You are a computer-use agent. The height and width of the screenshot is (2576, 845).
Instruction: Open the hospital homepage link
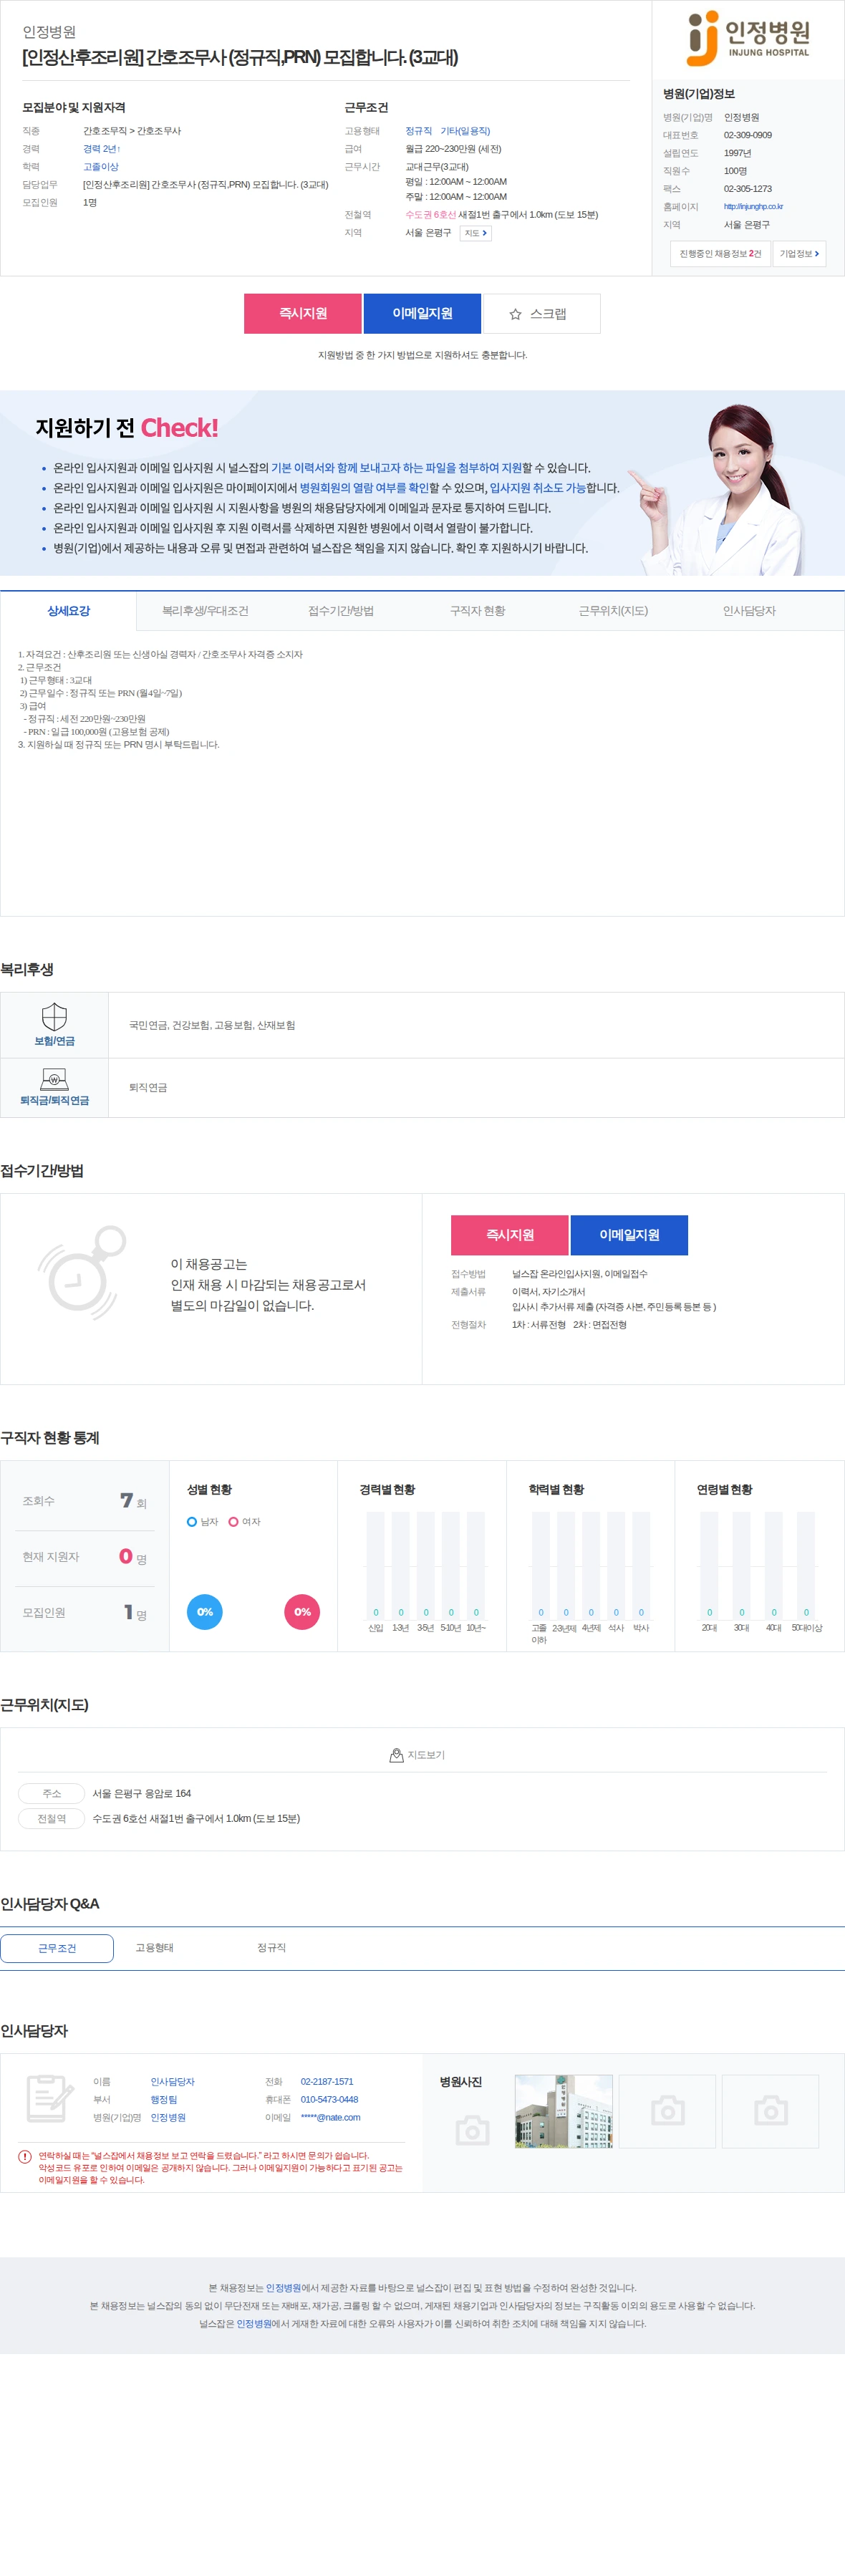(753, 207)
